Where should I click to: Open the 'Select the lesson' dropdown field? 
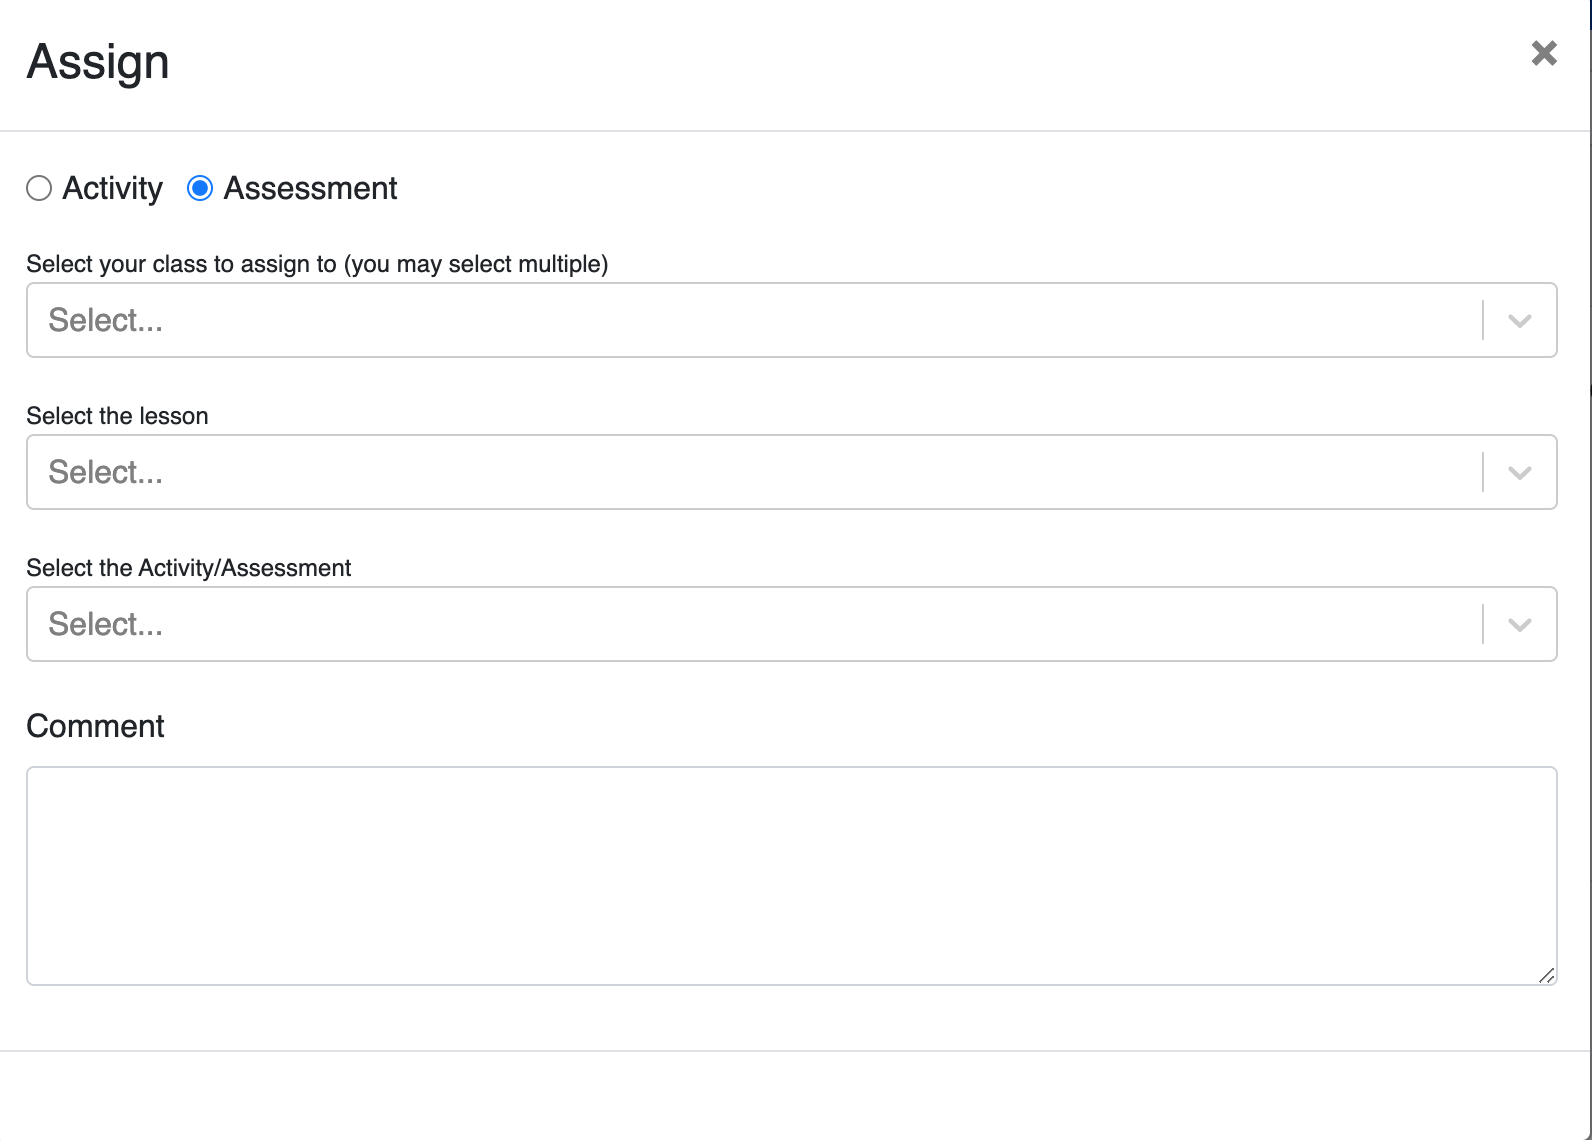(700, 472)
